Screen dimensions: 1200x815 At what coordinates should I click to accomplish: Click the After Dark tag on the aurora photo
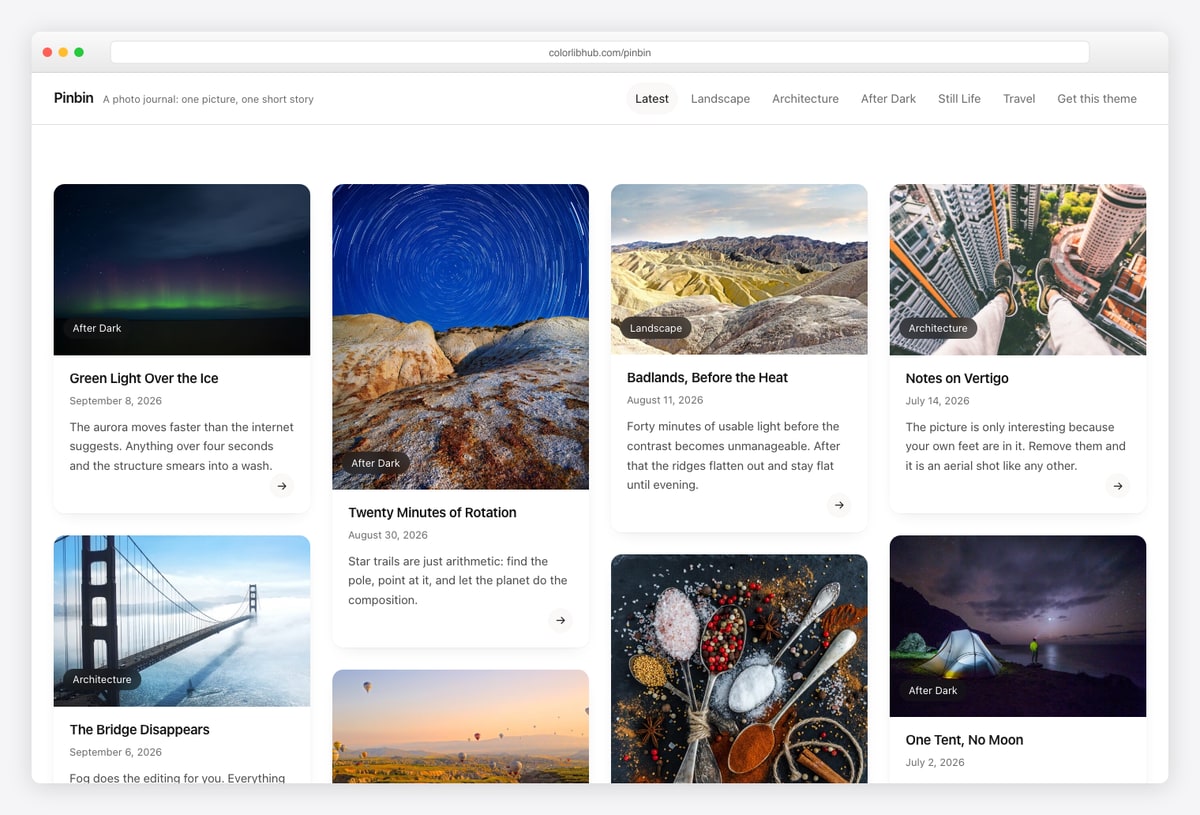point(97,328)
